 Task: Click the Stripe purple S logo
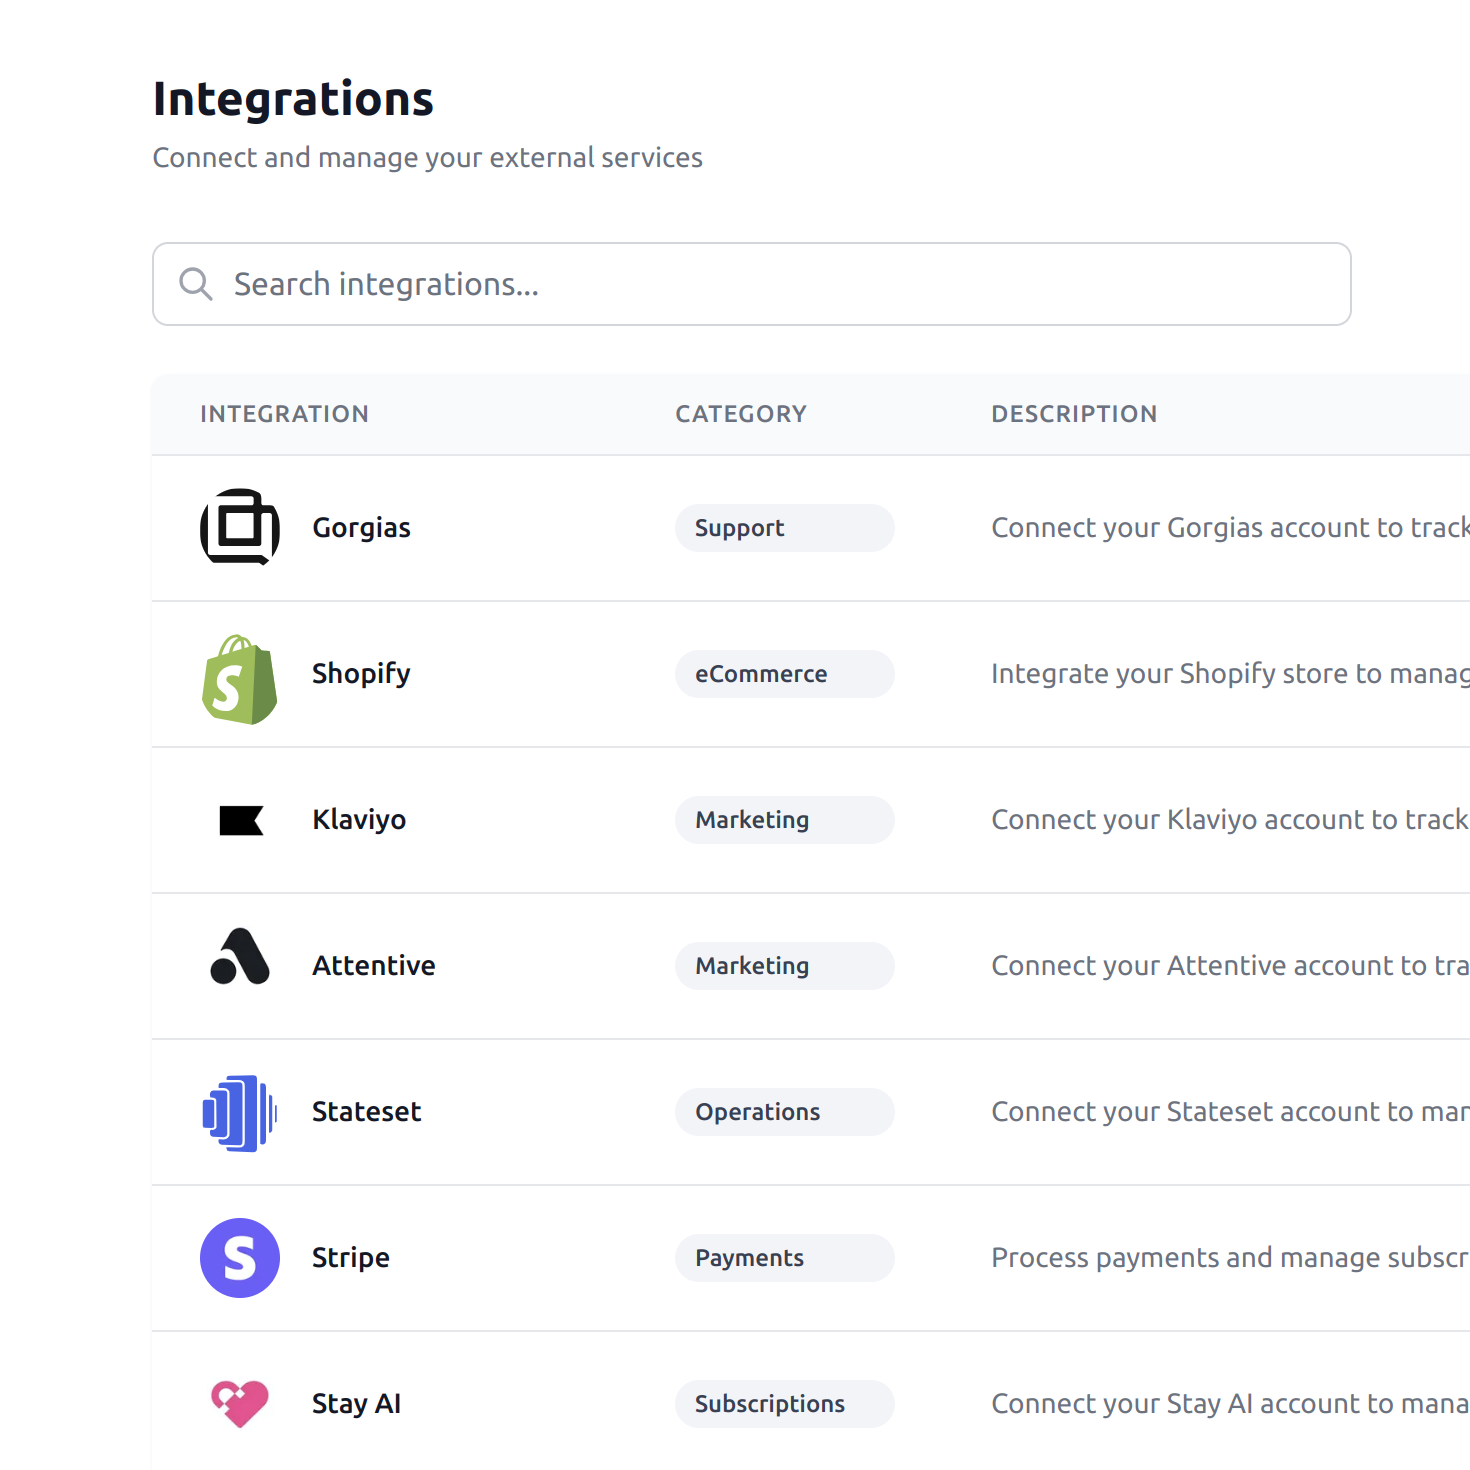(240, 1258)
